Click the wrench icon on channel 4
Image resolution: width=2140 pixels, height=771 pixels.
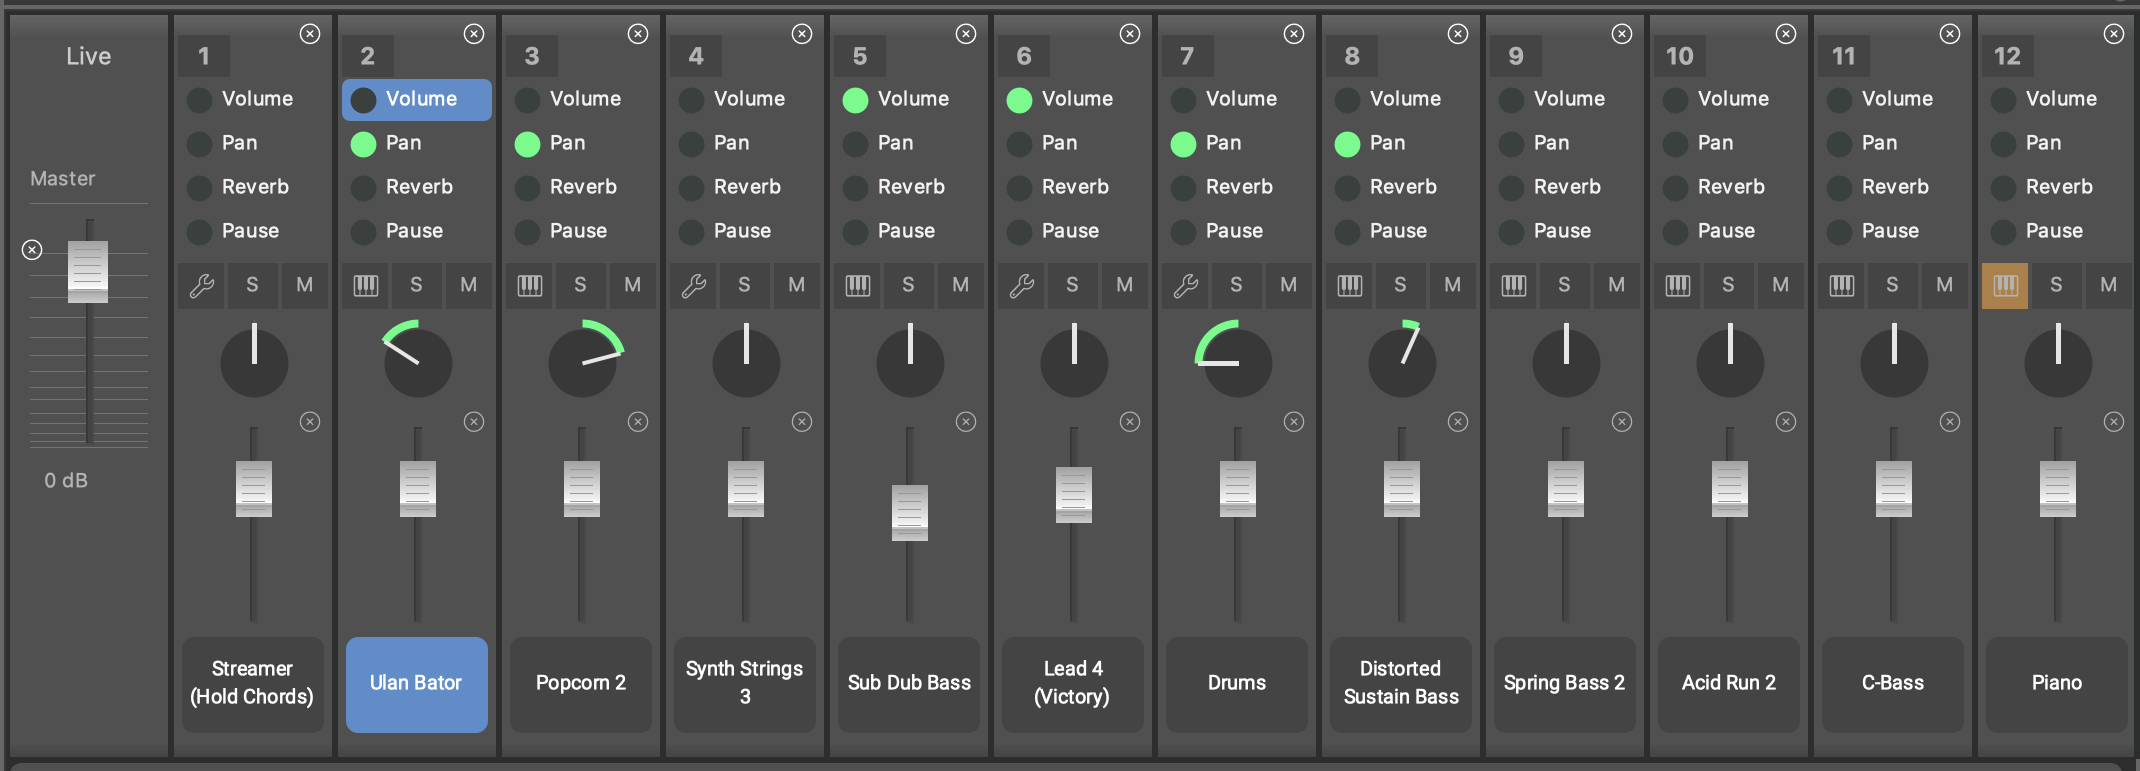pyautogui.click(x=694, y=286)
